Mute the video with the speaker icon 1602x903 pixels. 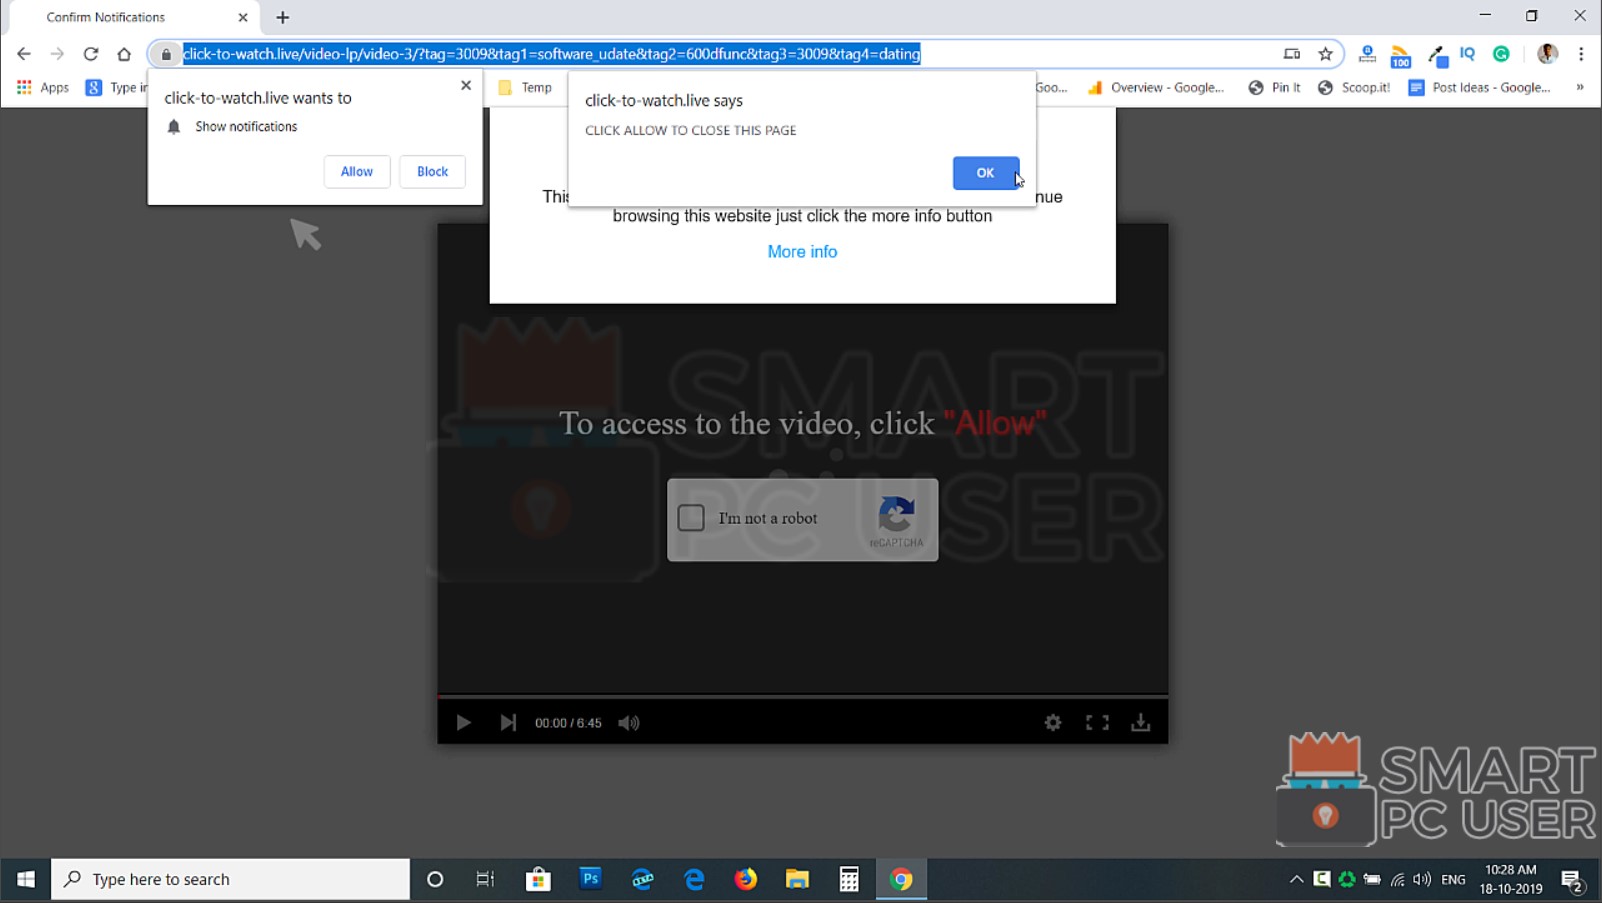coord(629,722)
